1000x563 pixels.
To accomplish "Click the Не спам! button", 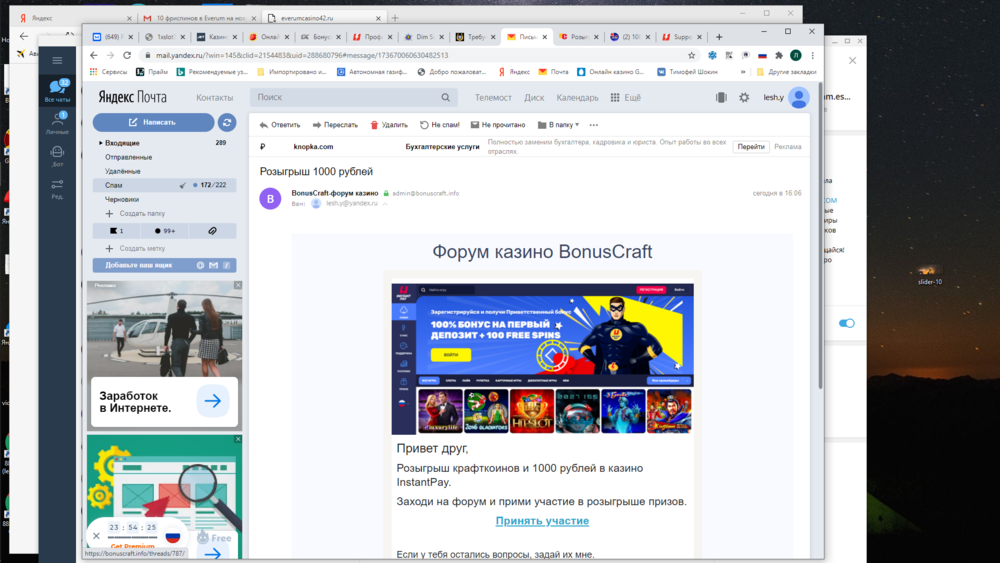I will 439,125.
